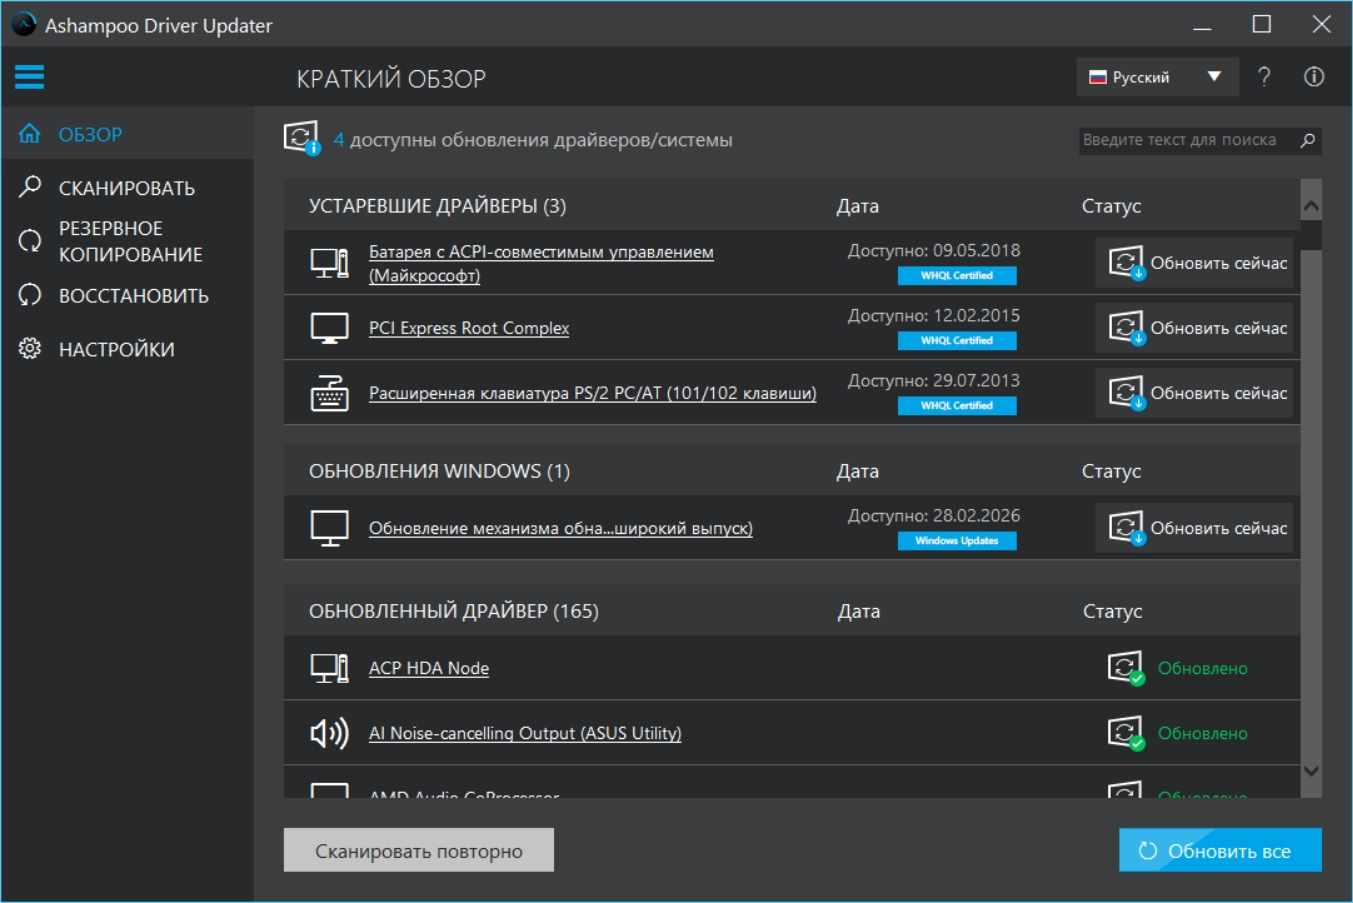
Task: Open the hamburger menu icon
Action: coord(29,77)
